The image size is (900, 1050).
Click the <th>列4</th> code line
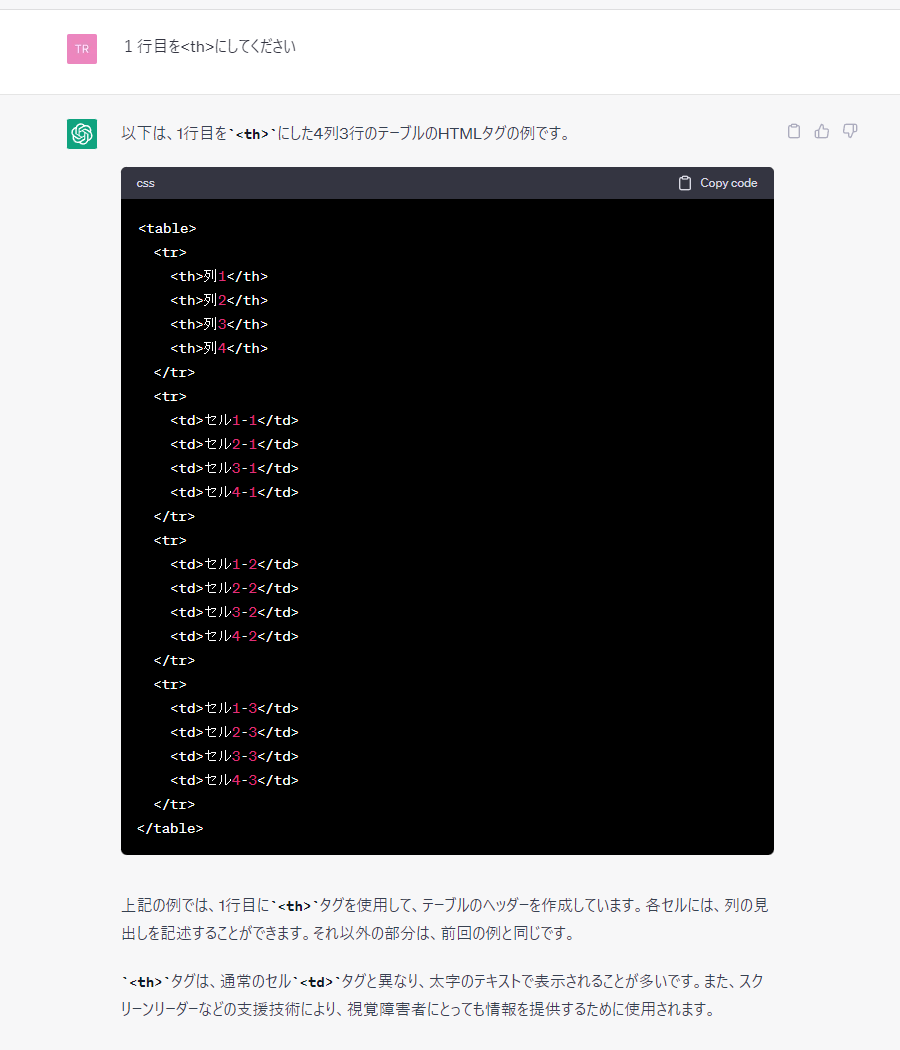219,349
